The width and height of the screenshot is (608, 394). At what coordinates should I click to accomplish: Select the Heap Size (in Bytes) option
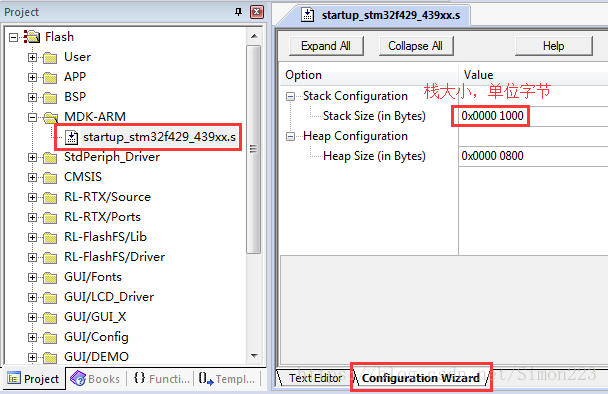(374, 156)
